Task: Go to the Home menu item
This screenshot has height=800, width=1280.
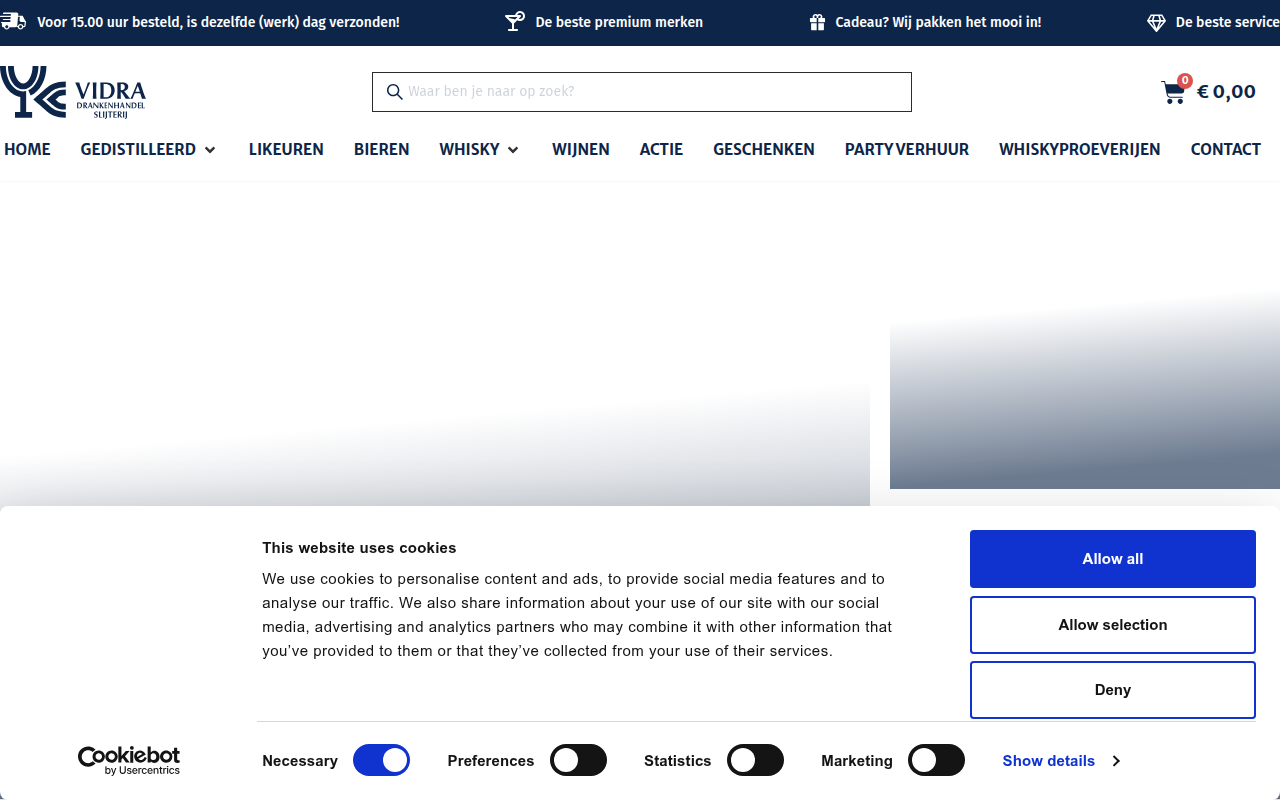Action: [27, 149]
